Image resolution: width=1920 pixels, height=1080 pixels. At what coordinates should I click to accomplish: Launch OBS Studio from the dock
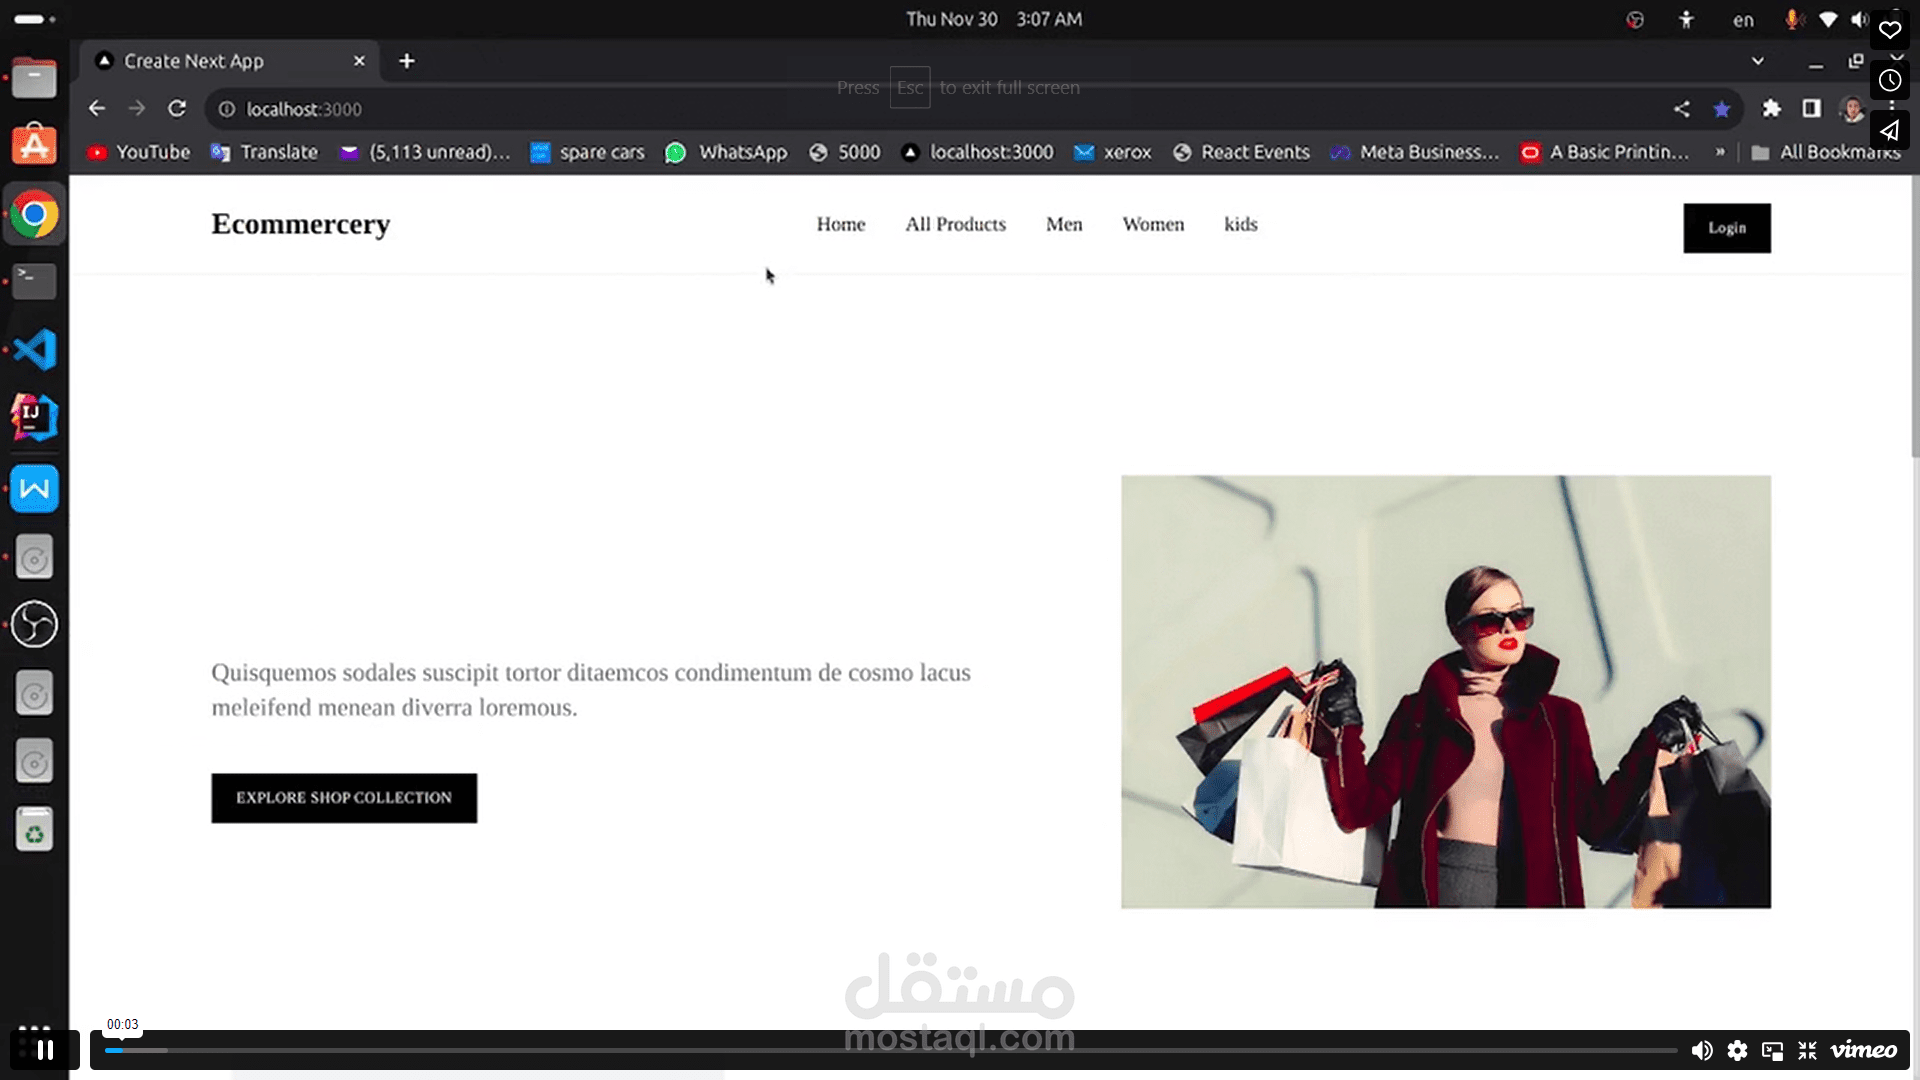pyautogui.click(x=34, y=624)
